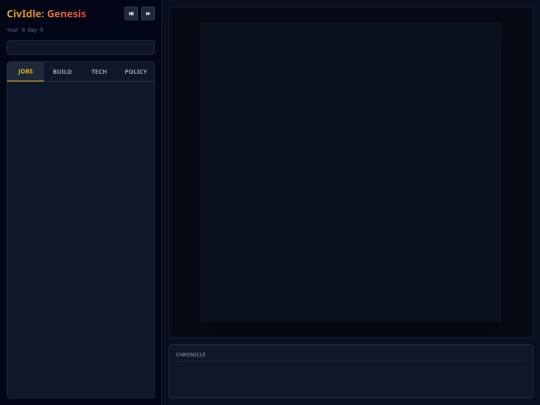Switch to the BUILD tab
This screenshot has height=405, width=540.
pos(62,72)
